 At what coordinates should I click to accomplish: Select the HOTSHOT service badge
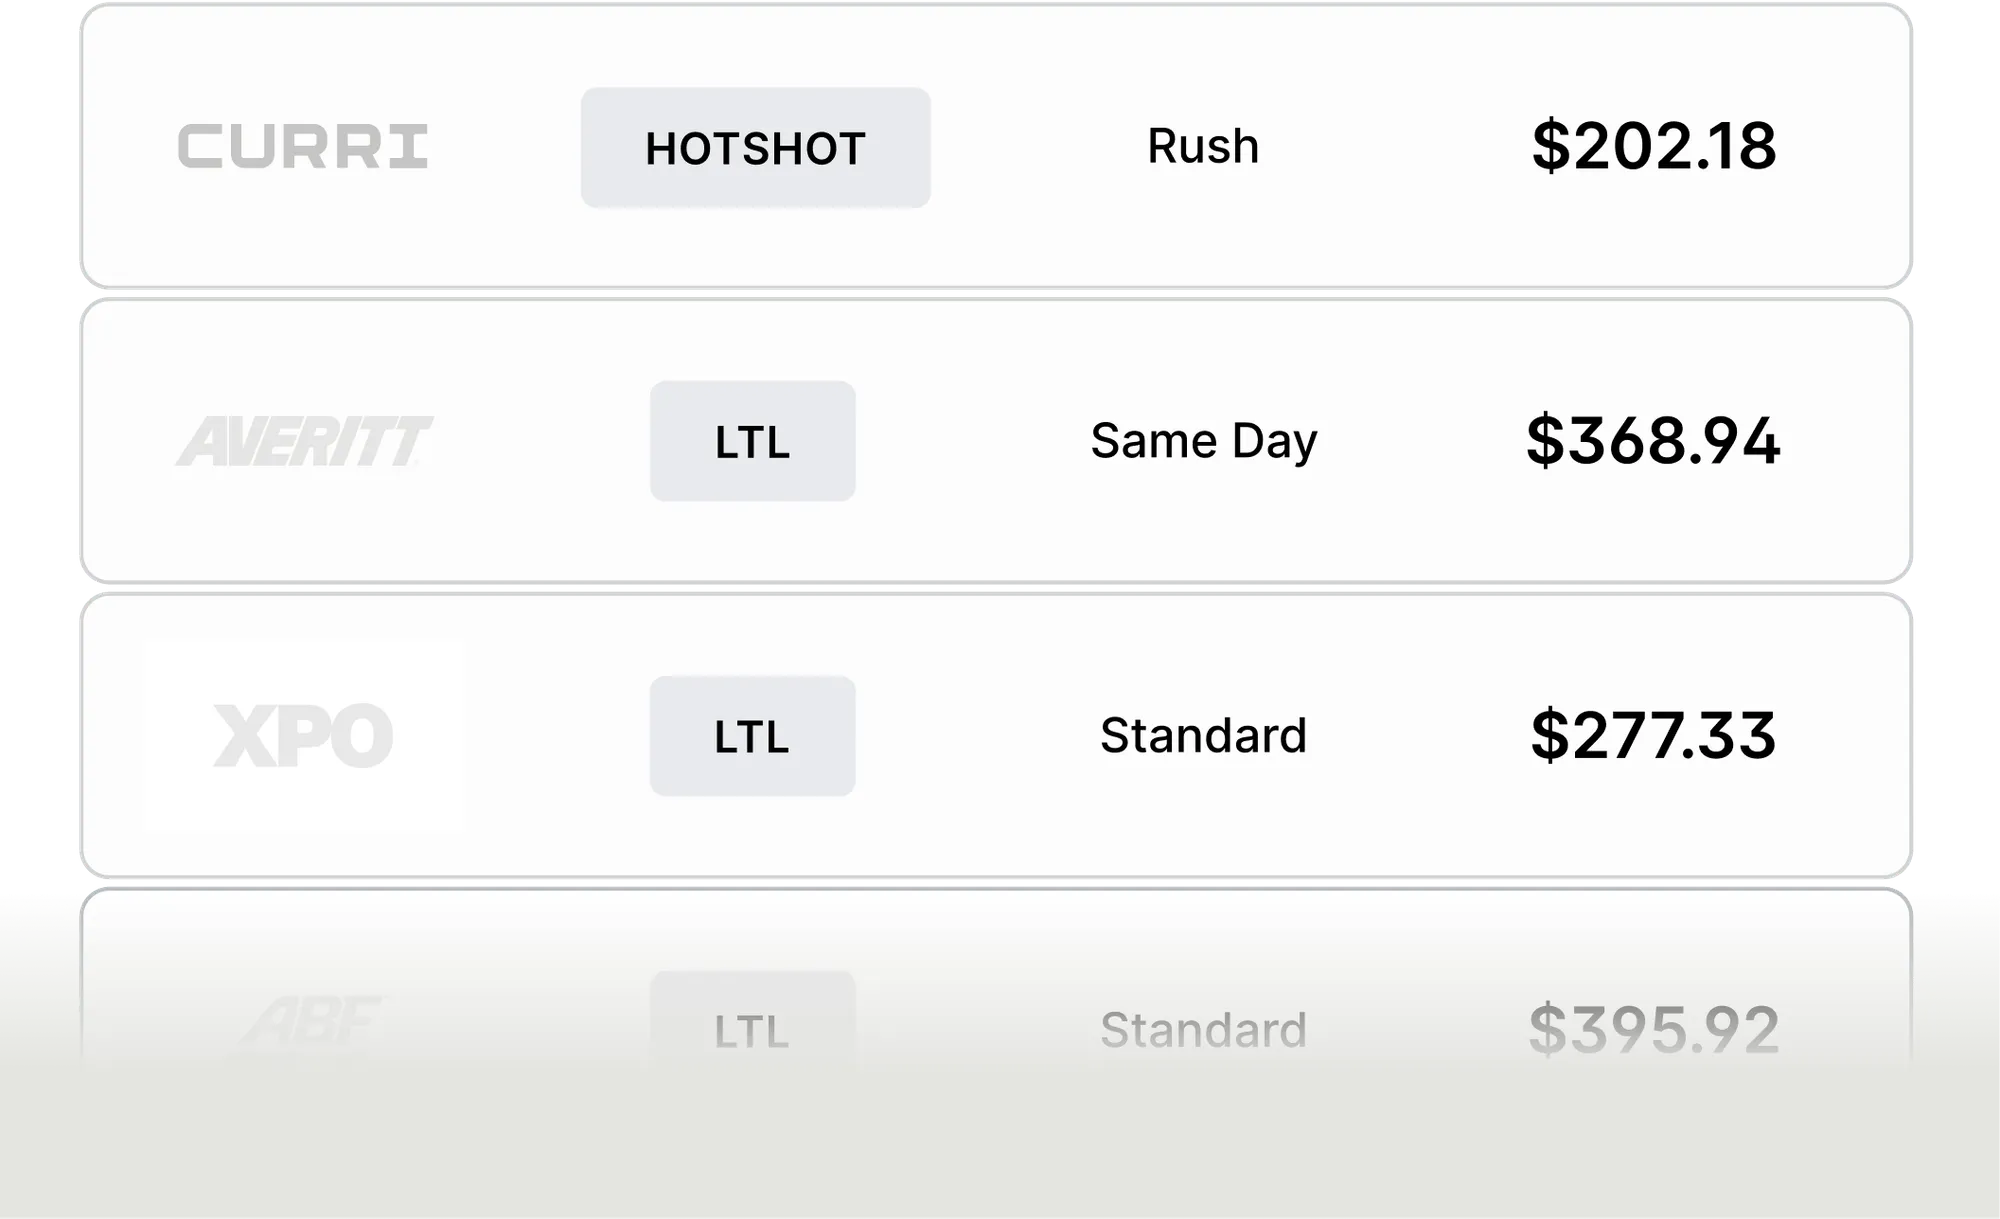pyautogui.click(x=755, y=148)
